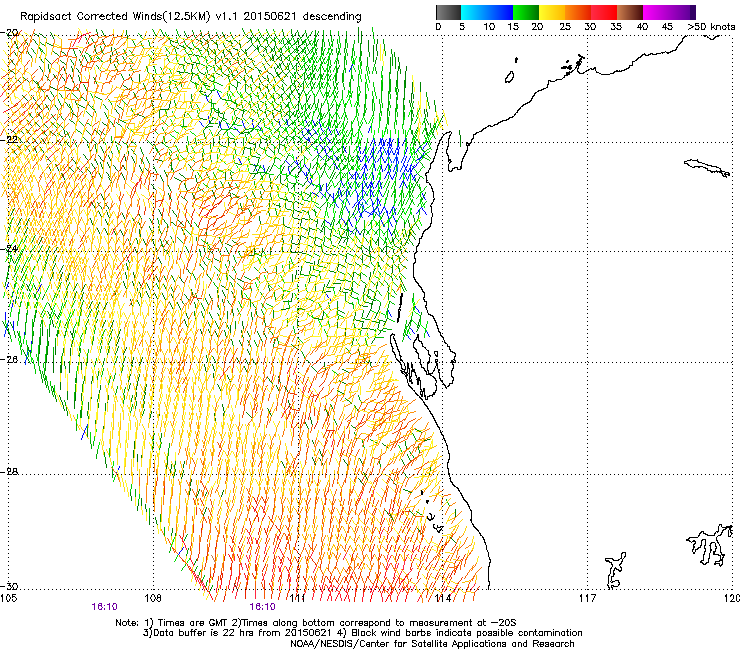This screenshot has height=650, width=740.
Task: Click the irregular inlet outline at the bottom right
Action: point(709,544)
